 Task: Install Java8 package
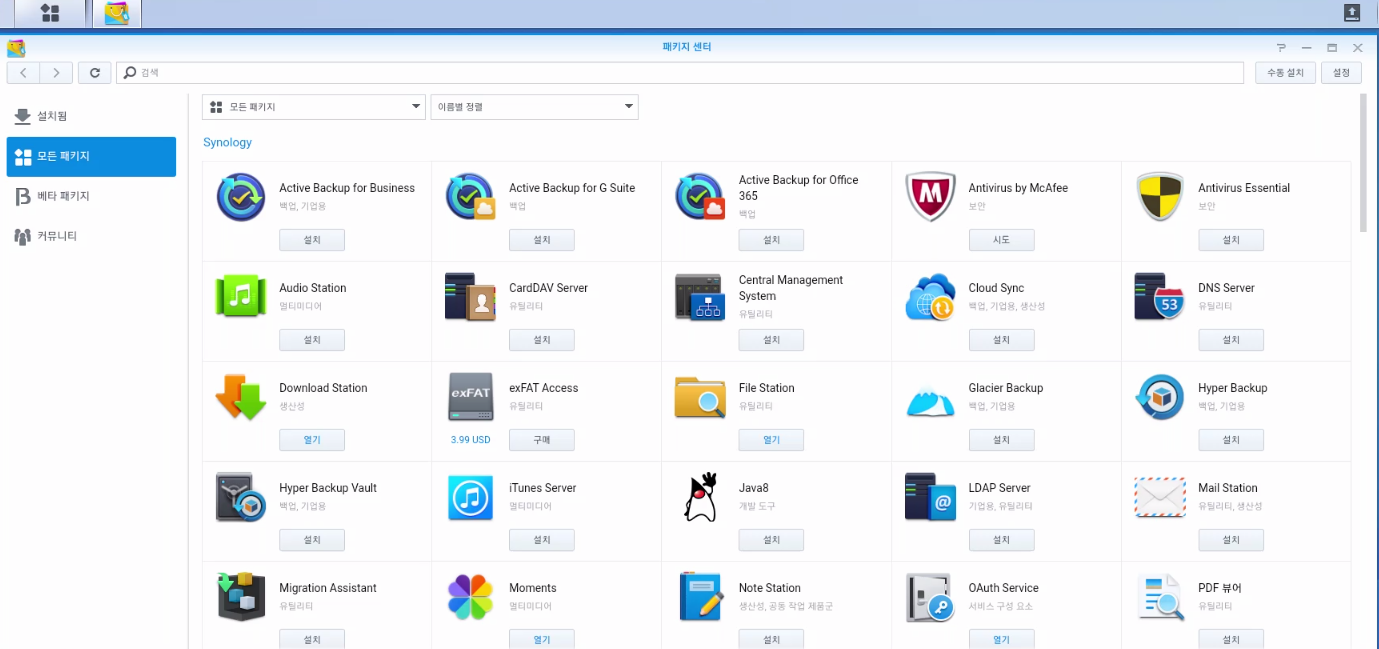[772, 540]
